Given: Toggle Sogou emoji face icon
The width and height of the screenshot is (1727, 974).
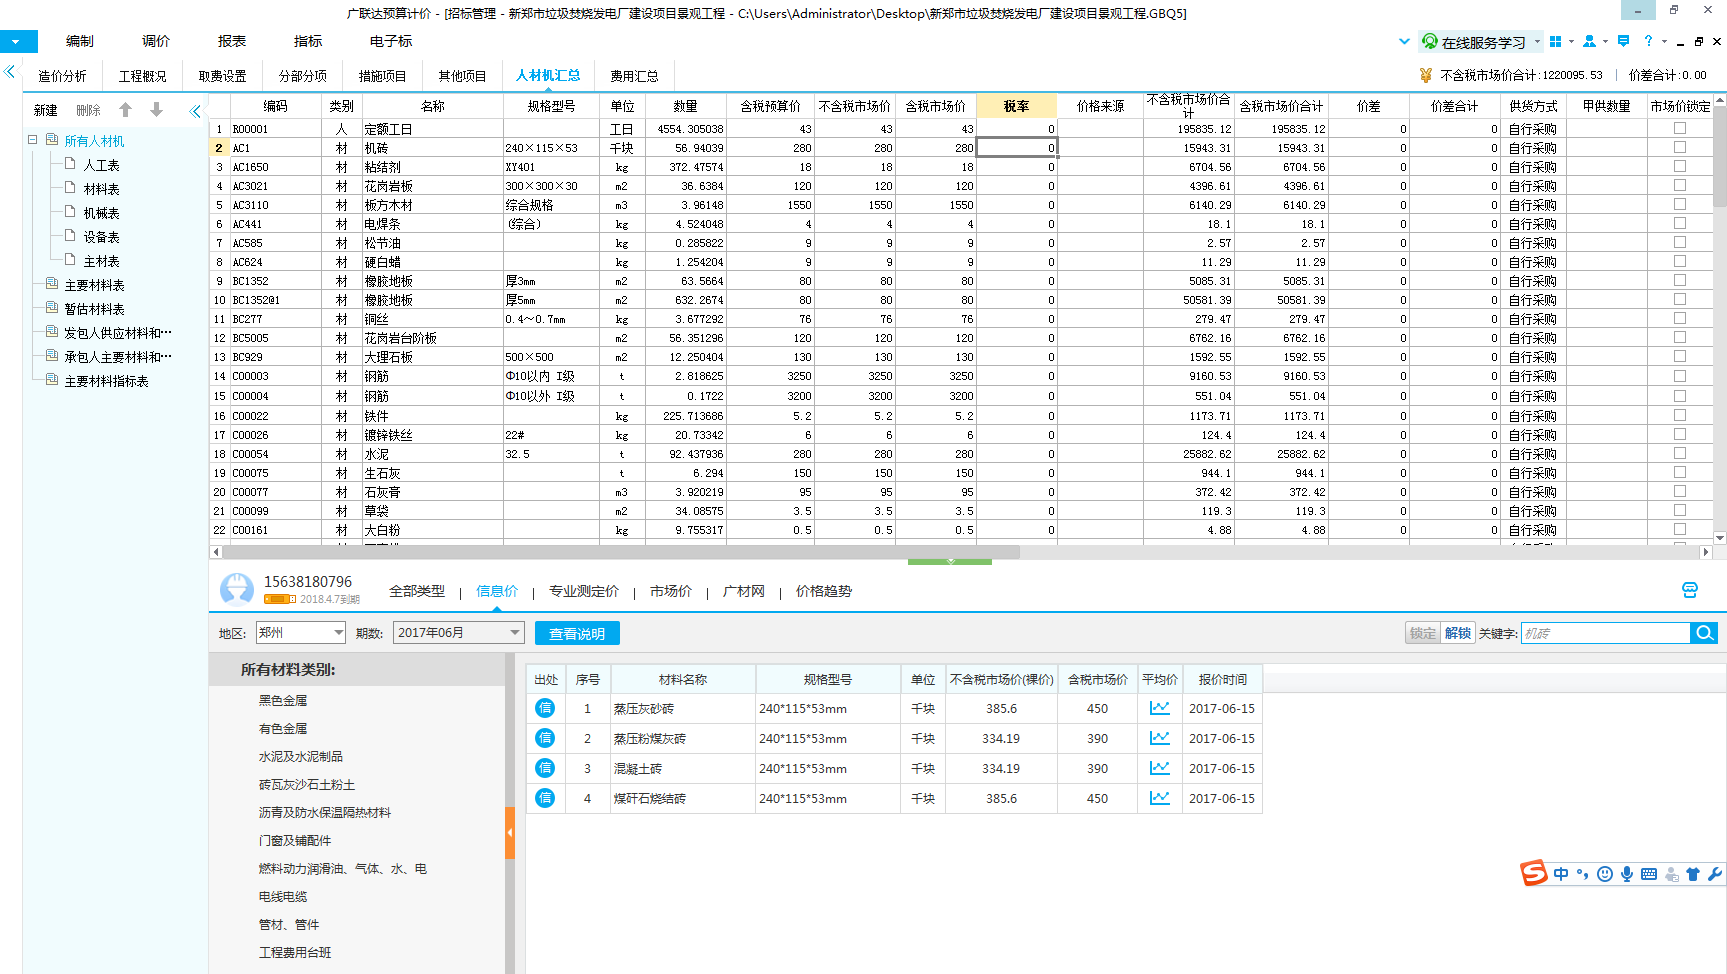Looking at the screenshot, I should pos(1605,874).
